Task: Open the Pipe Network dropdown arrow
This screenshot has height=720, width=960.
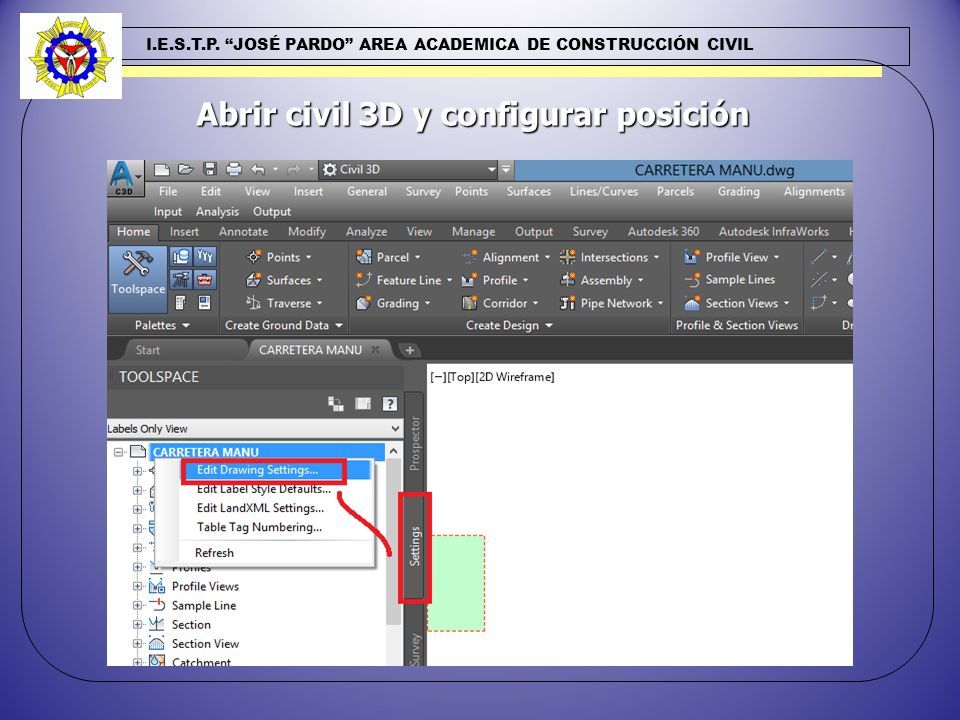Action: (x=660, y=303)
